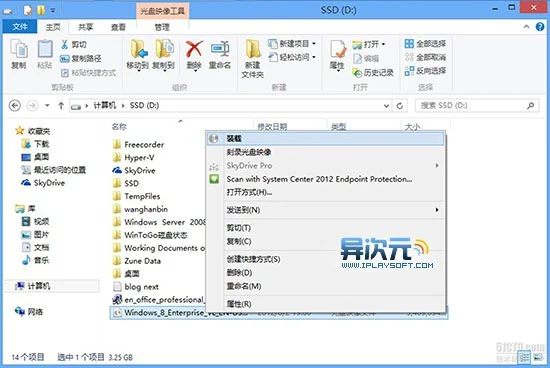550x368 pixels.
Task: Expand the SkyDrive Pro submenu
Action: pyautogui.click(x=325, y=166)
